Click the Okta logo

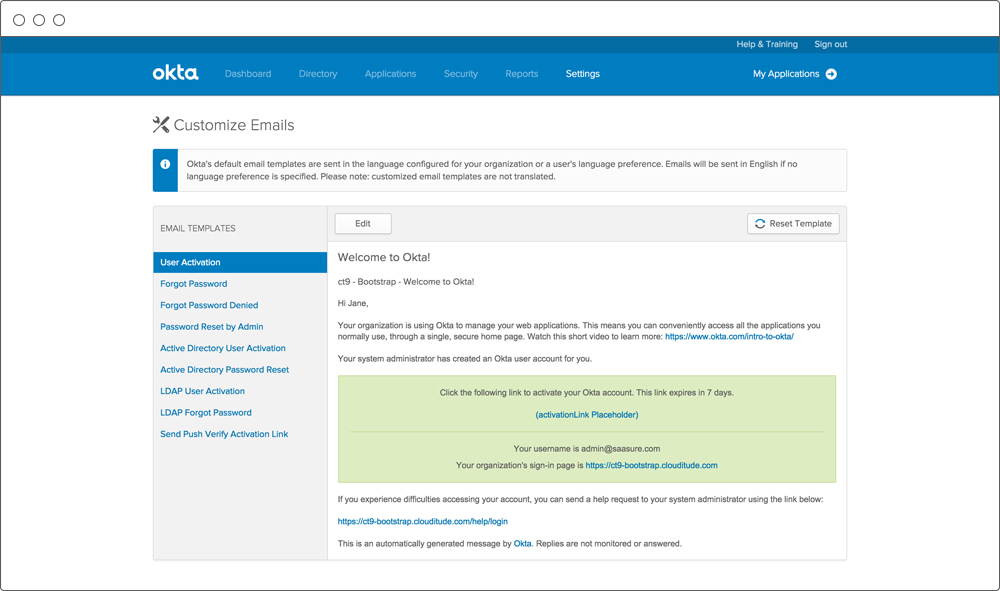point(175,73)
